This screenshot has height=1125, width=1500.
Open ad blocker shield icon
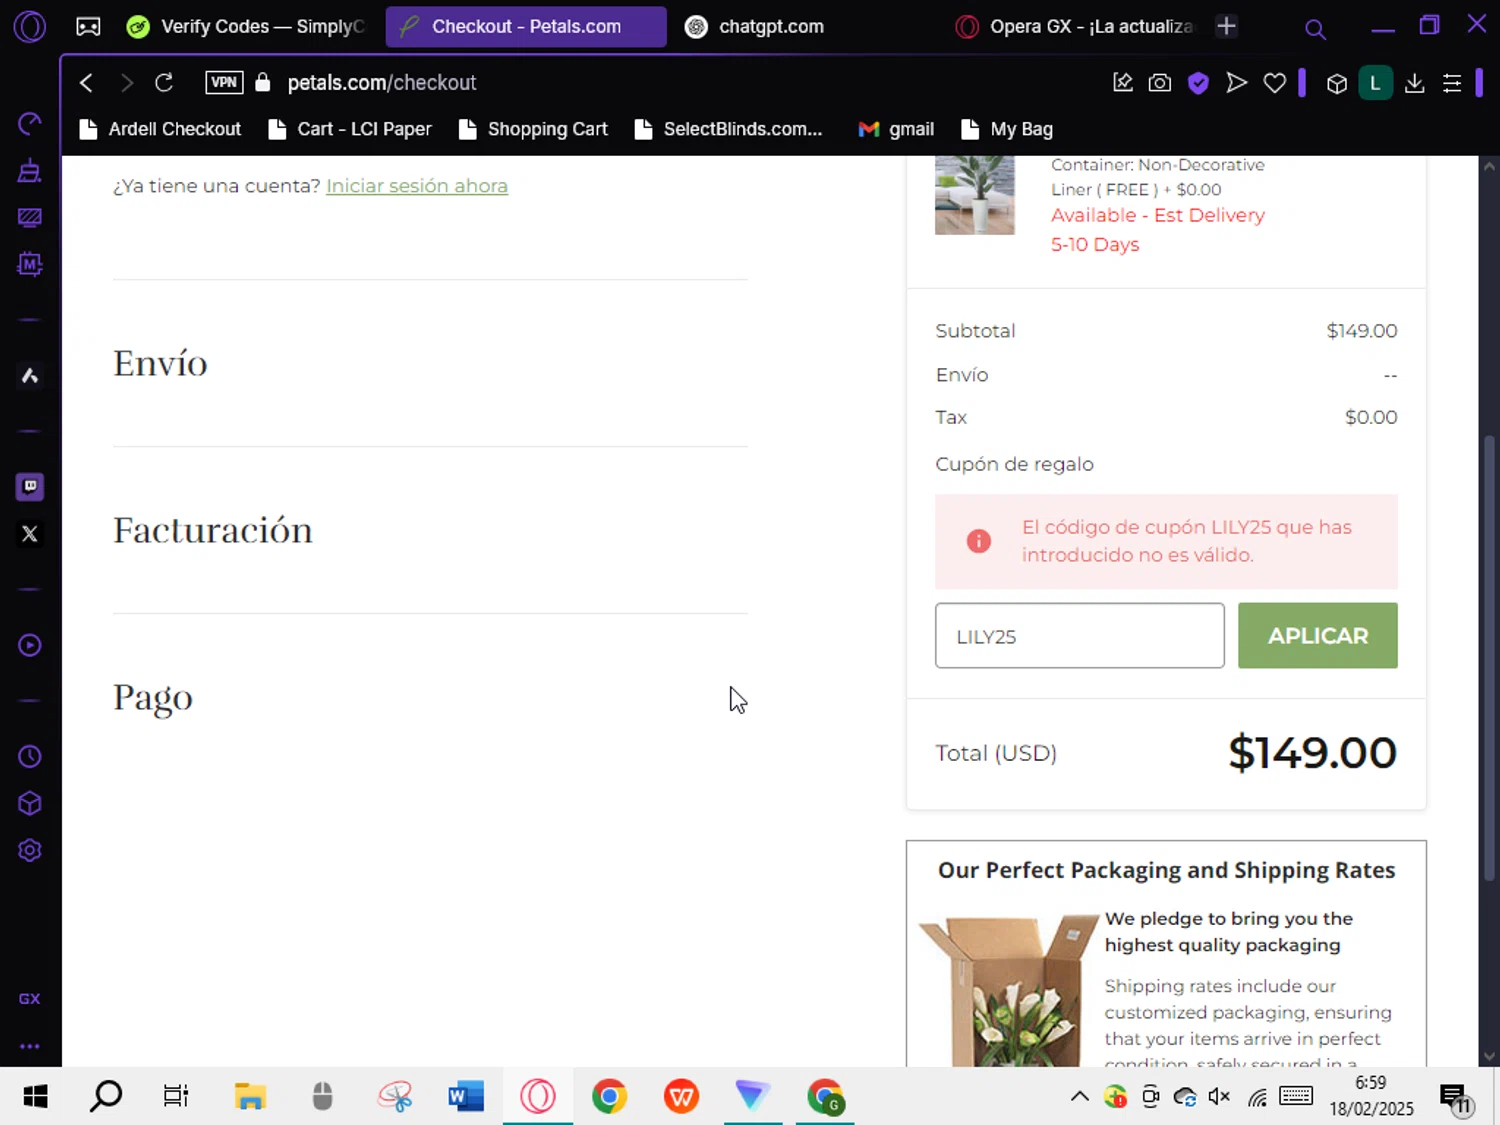(x=1198, y=83)
